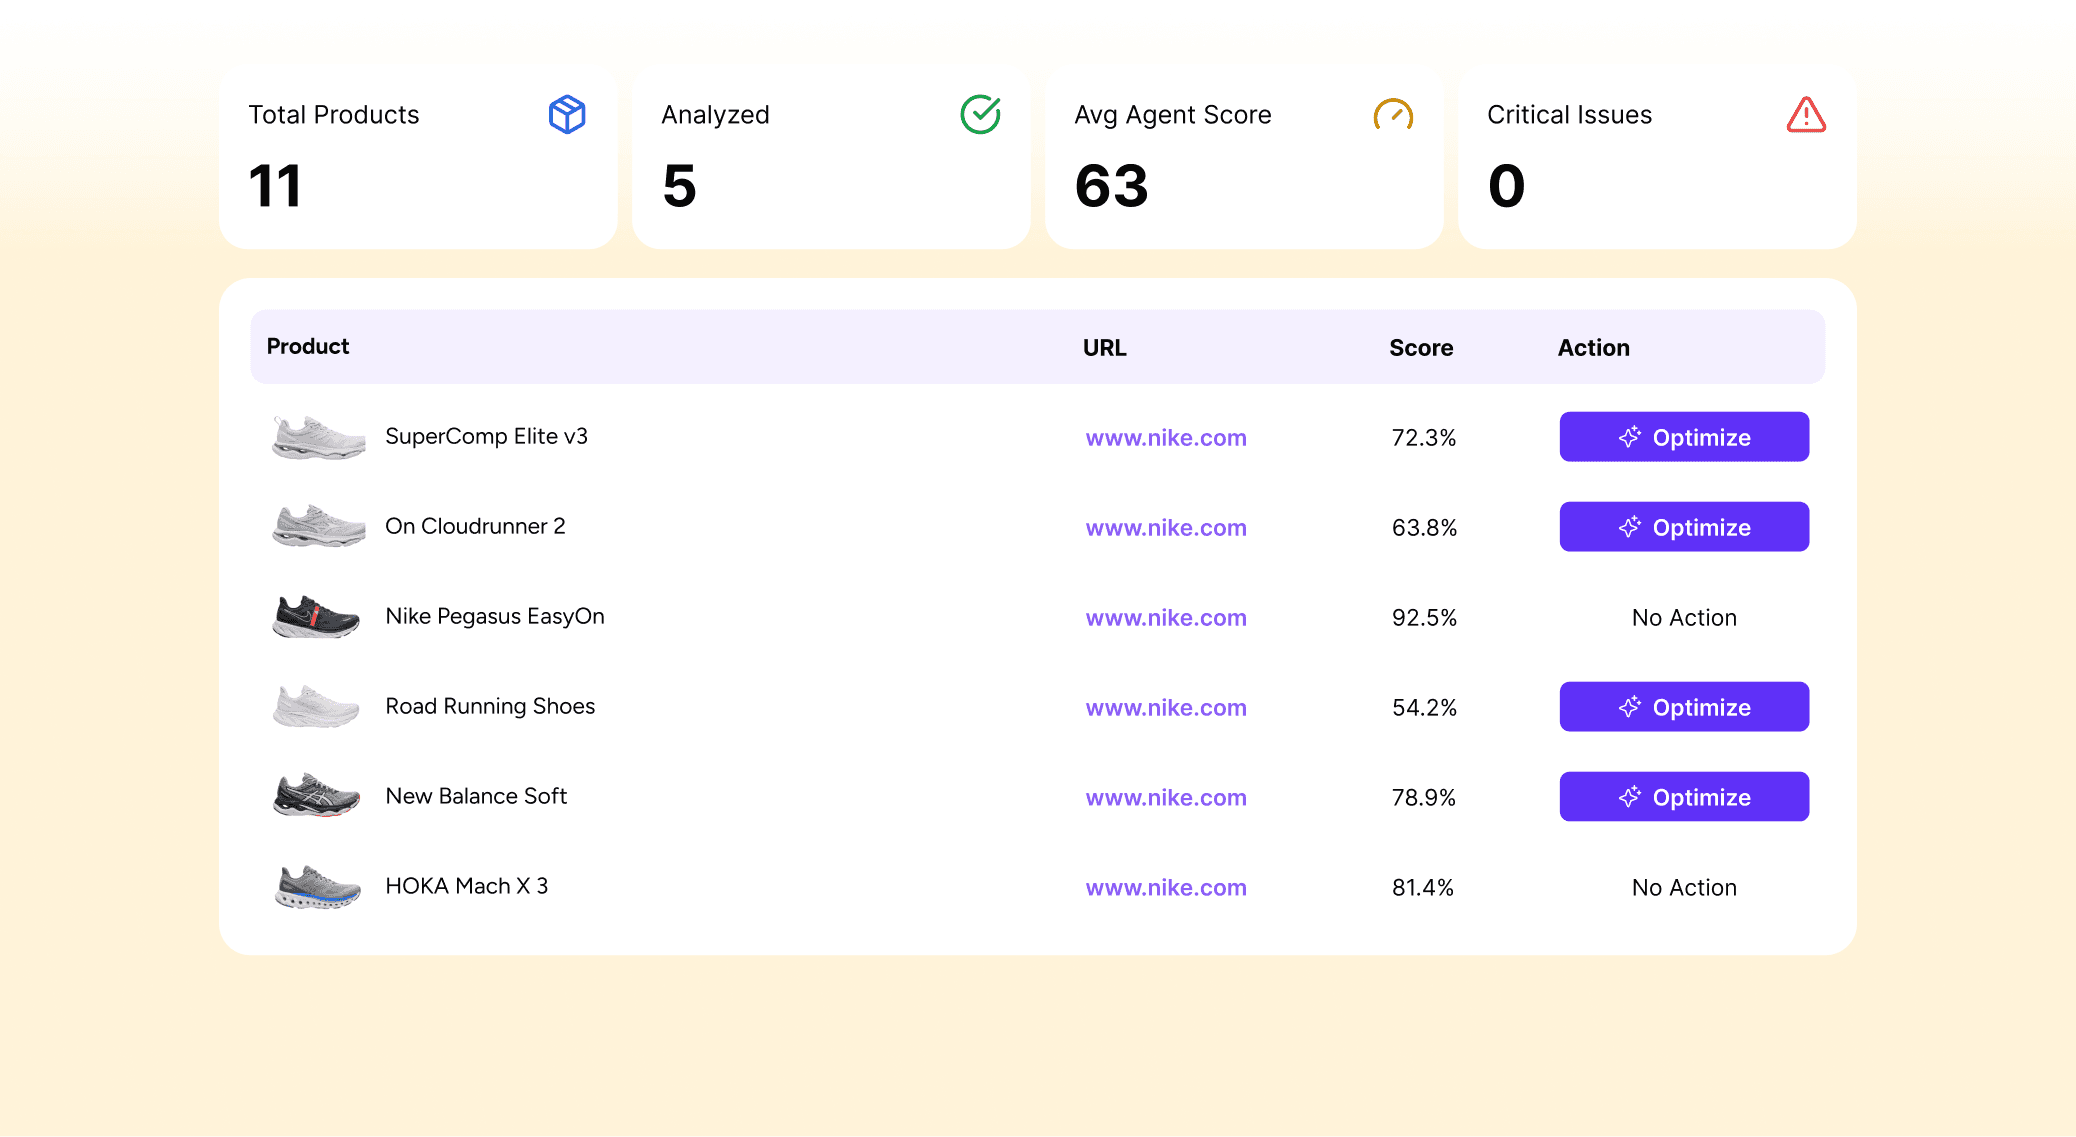Follow the URL link in the HOKA Mach X 3 row

1166,888
